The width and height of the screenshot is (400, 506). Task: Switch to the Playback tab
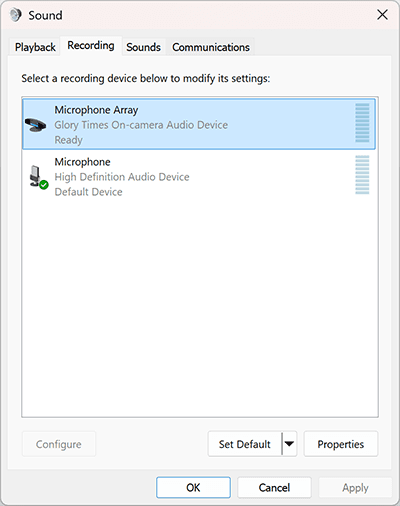click(35, 47)
